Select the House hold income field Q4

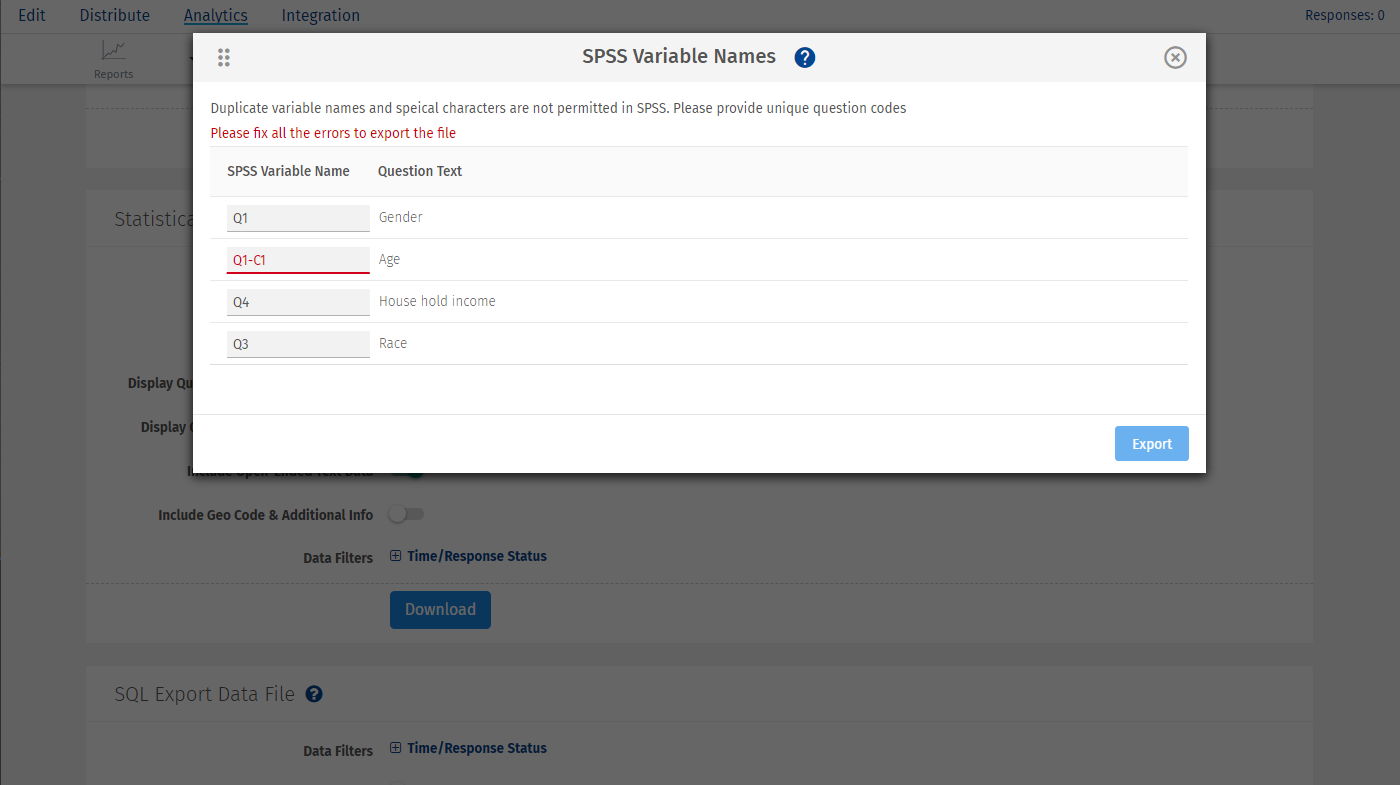pyautogui.click(x=298, y=302)
